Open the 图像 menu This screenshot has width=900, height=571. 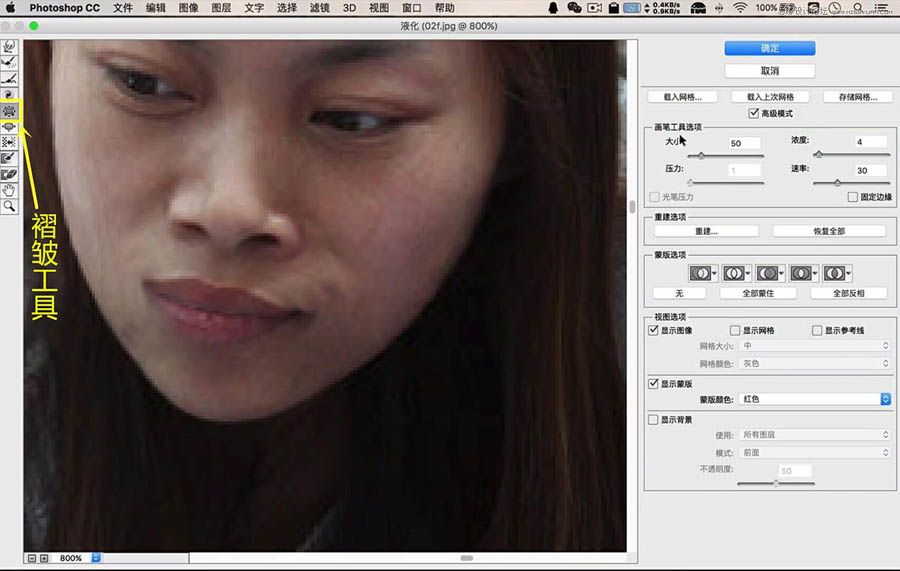point(188,7)
